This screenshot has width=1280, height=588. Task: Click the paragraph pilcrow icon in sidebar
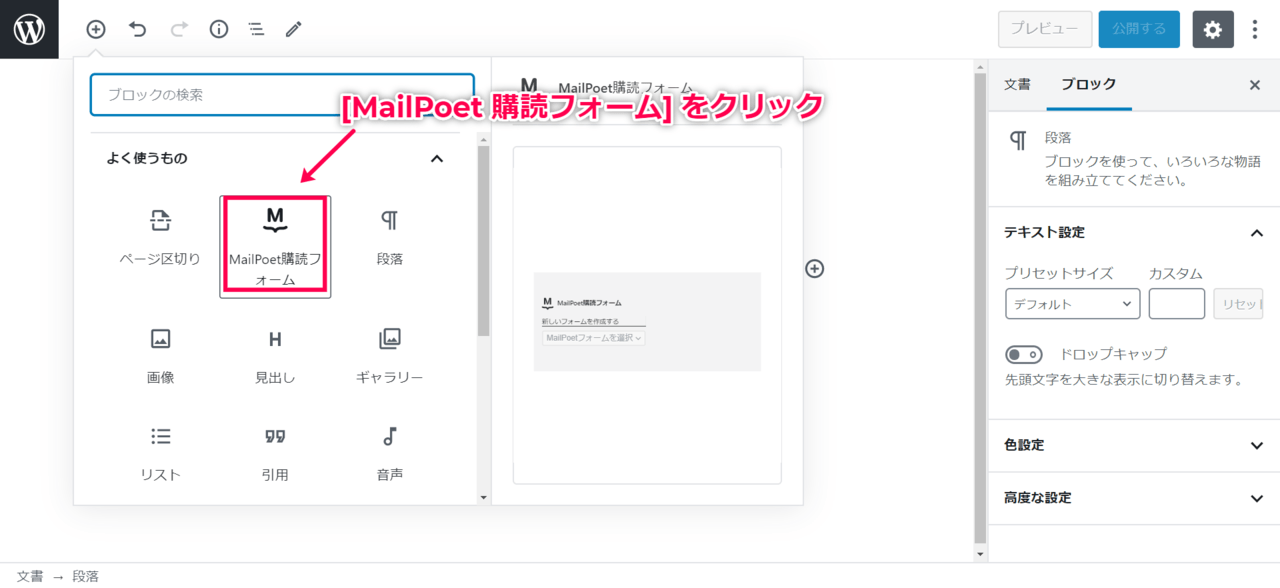coord(1018,140)
